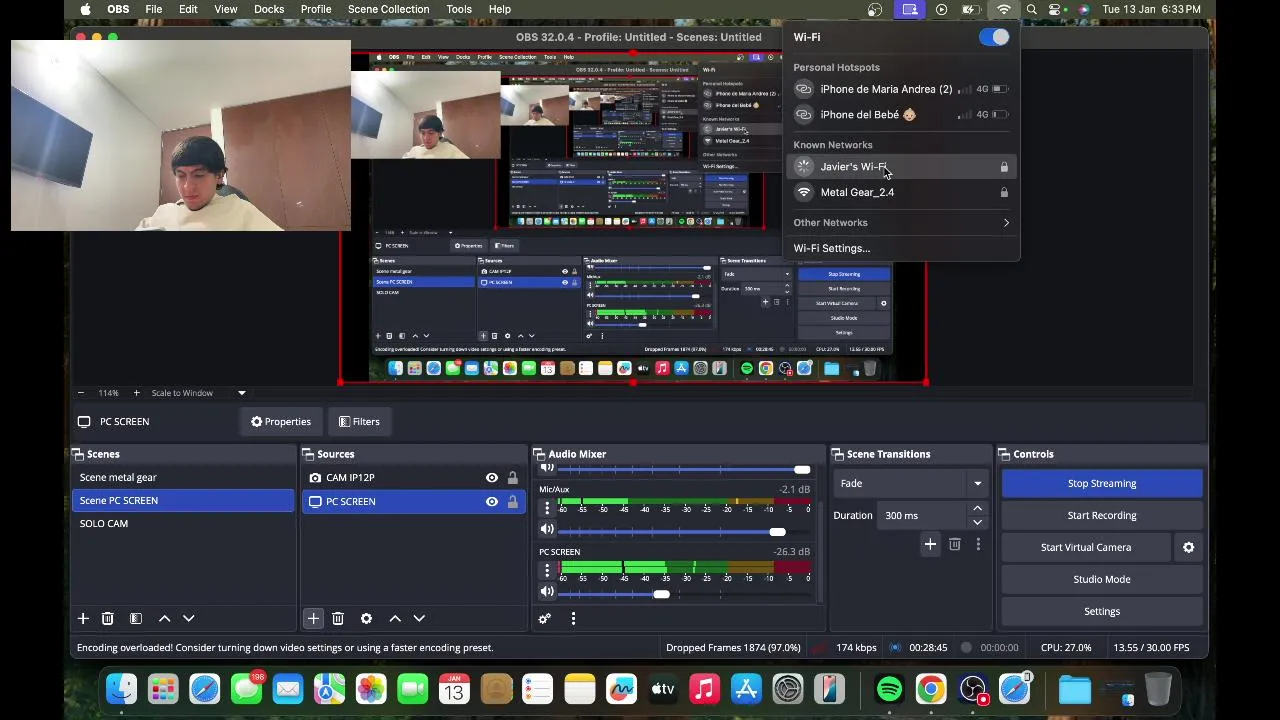1280x720 pixels.
Task: Open advanced audio properties gears icon
Action: 545,619
